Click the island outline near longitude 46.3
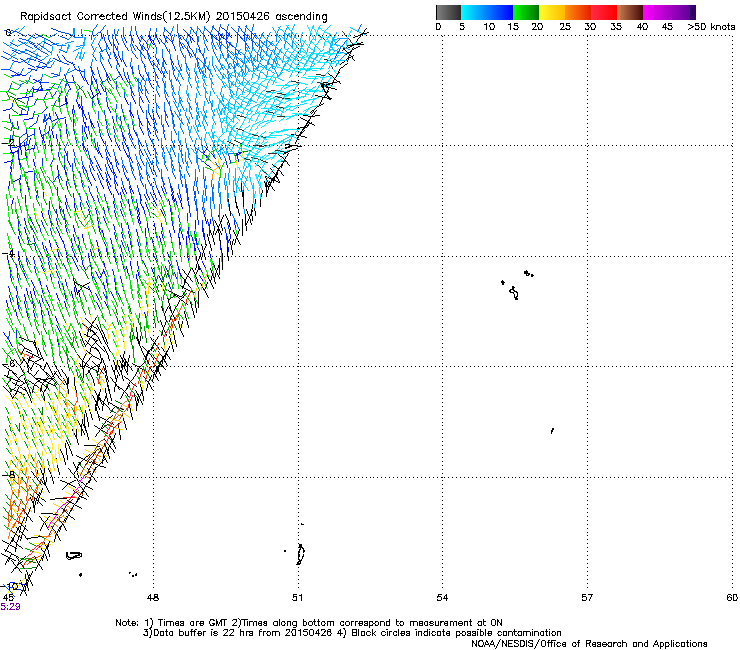 (74, 556)
